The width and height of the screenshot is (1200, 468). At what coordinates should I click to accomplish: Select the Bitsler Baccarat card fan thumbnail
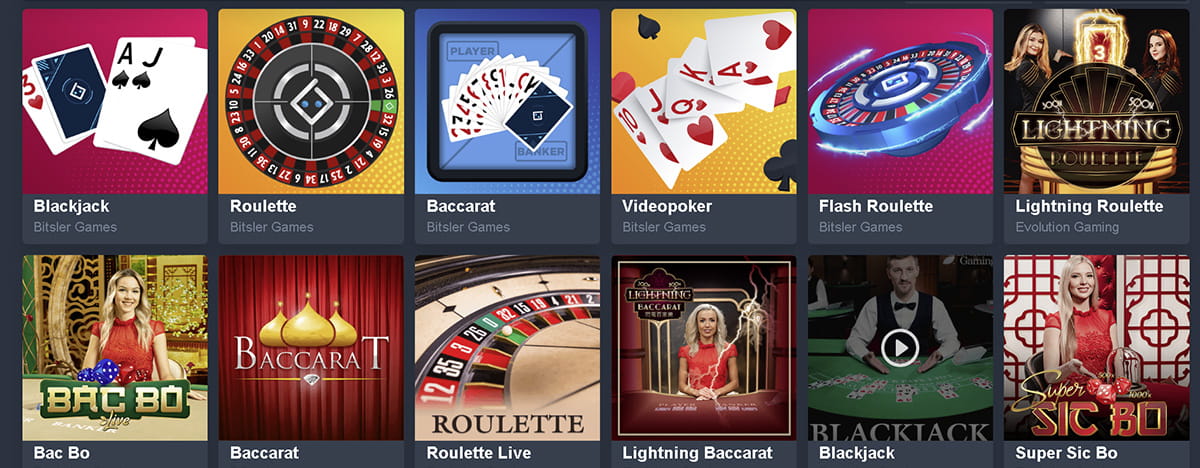[x=507, y=101]
